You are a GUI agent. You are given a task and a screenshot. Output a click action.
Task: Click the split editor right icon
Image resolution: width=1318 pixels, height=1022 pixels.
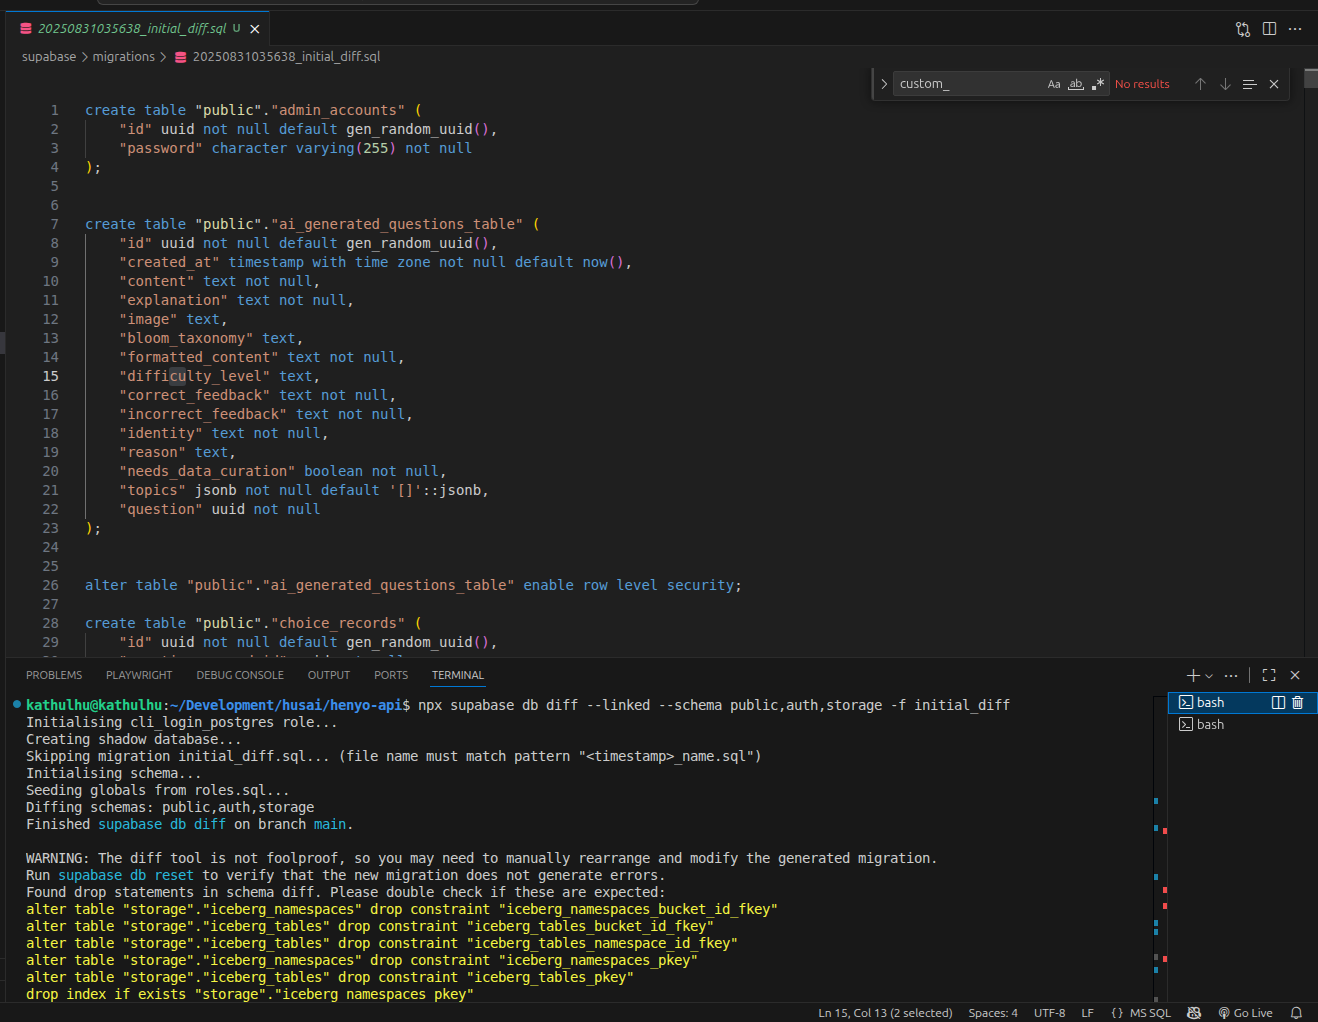click(1269, 29)
